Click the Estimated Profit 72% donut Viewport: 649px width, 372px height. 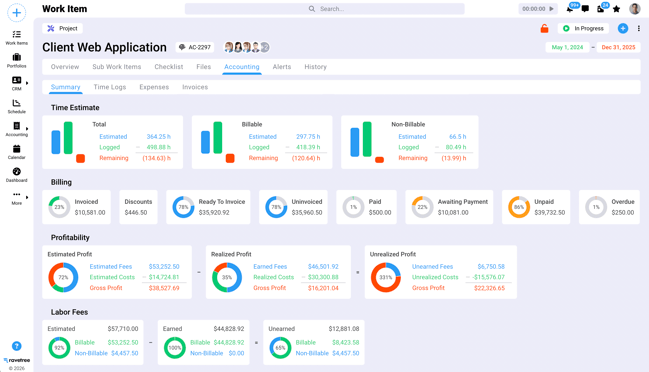[x=63, y=277]
